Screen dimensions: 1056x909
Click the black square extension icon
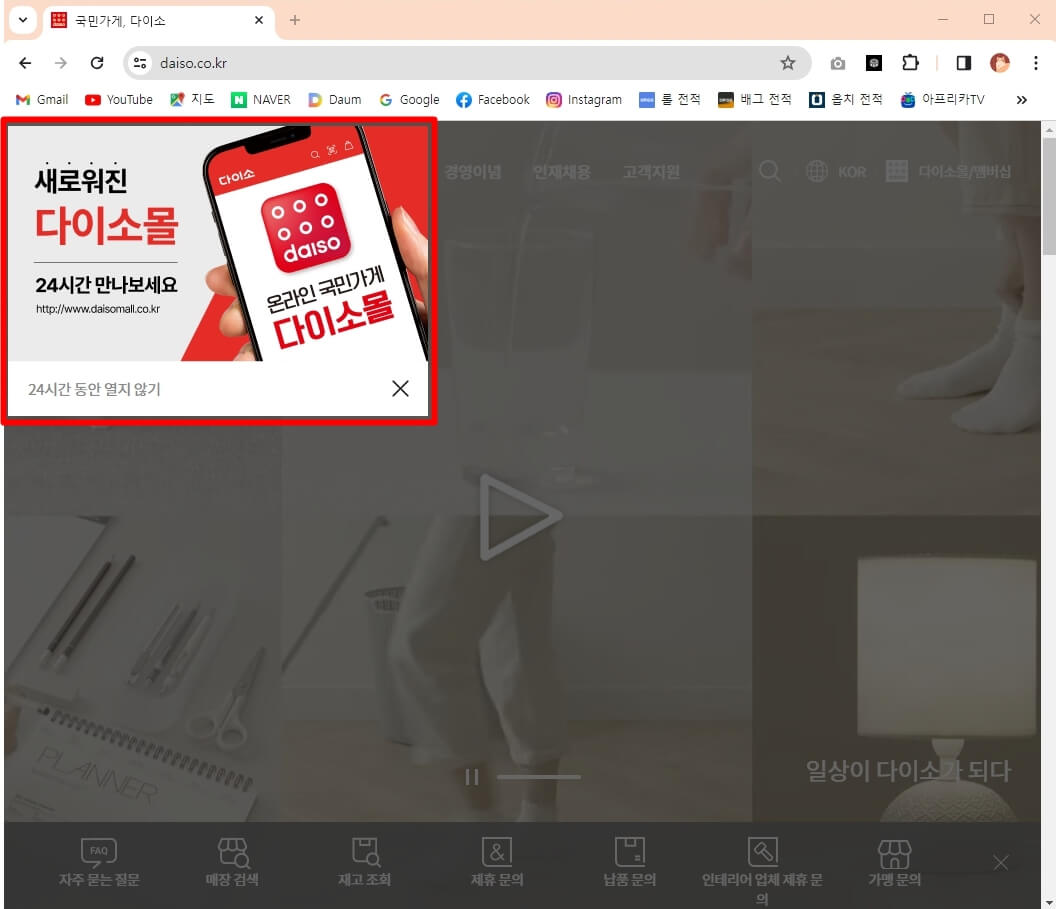click(x=873, y=63)
